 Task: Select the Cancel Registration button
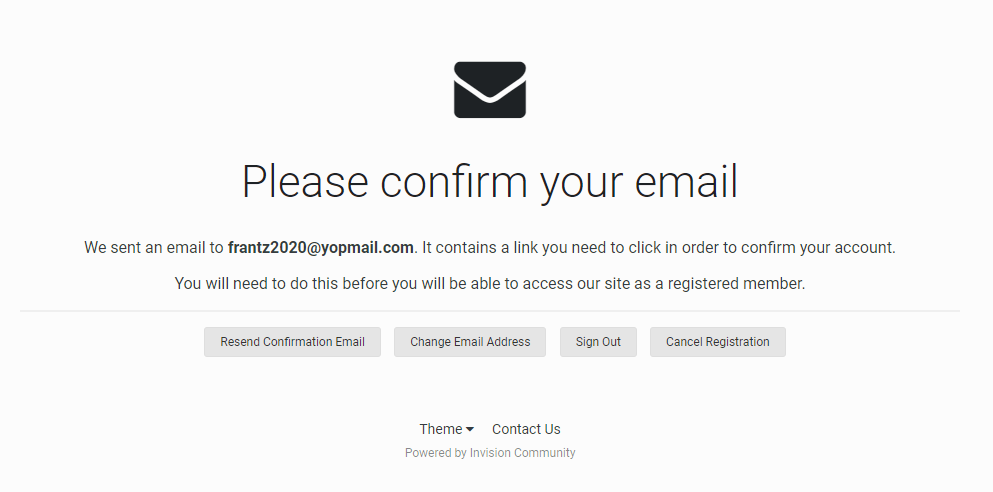[717, 342]
